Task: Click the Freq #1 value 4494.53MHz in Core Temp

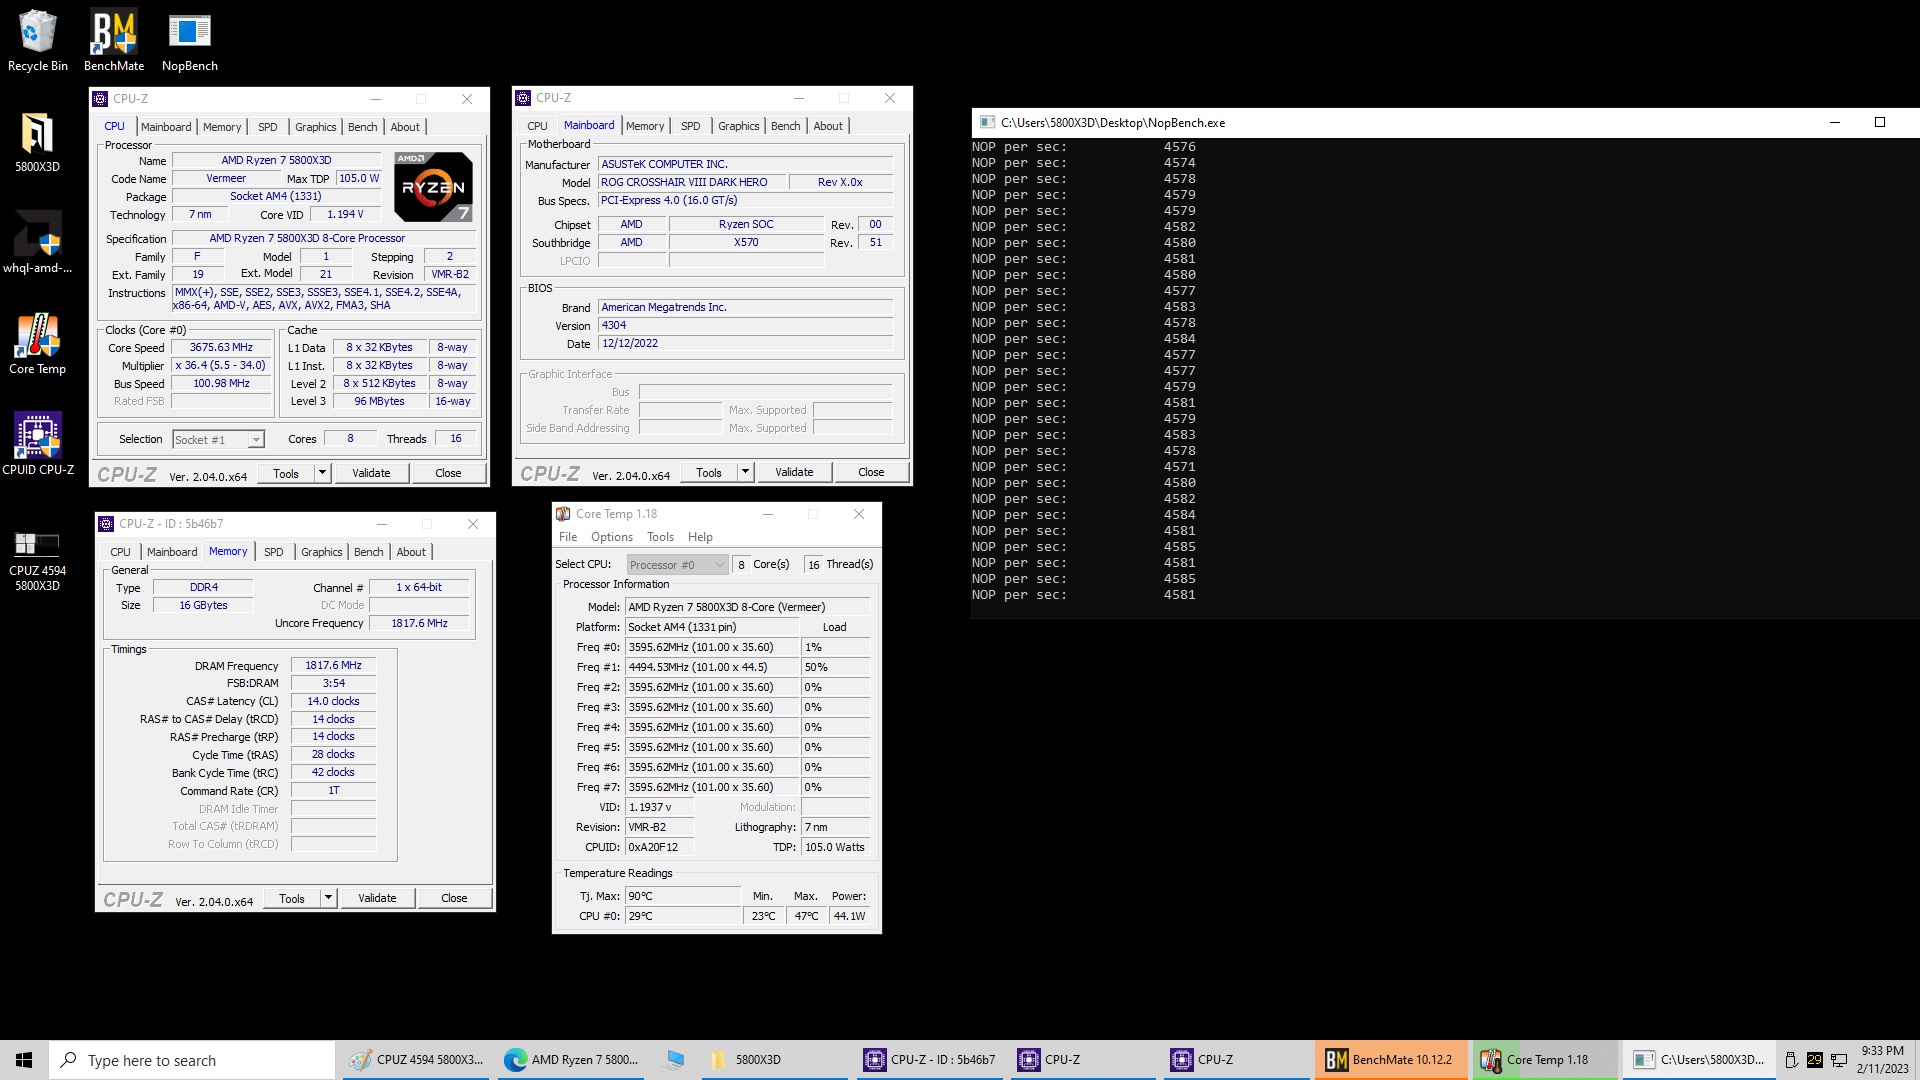Action: pos(712,667)
